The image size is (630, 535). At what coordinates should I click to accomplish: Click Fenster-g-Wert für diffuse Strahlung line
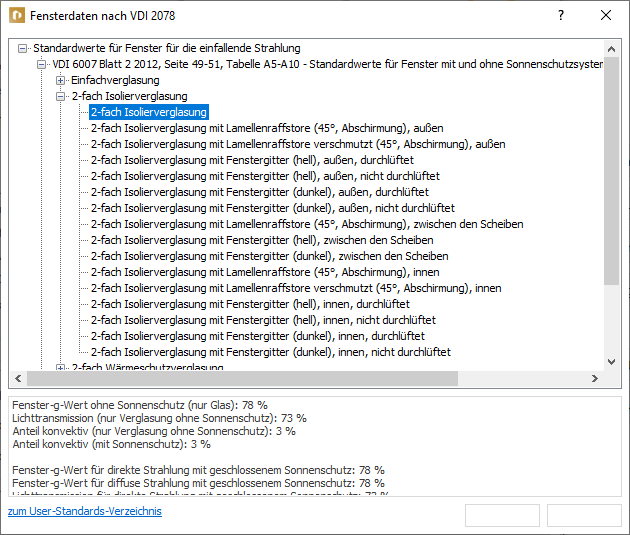point(198,483)
